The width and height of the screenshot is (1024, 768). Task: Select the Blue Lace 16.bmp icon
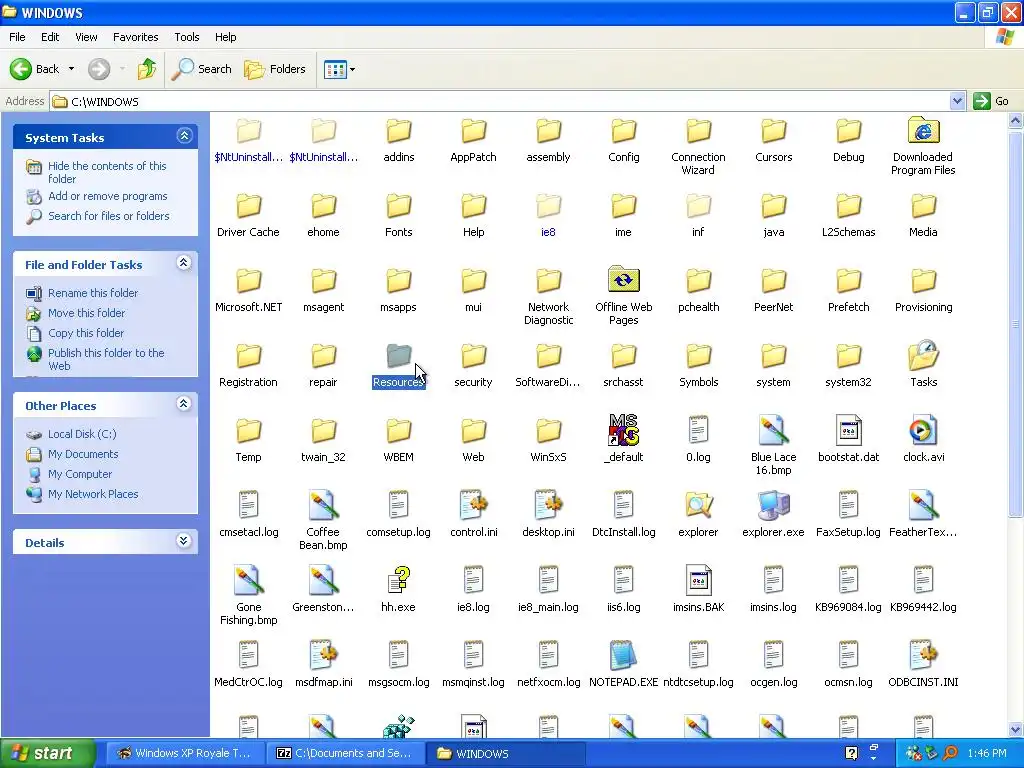click(x=773, y=430)
